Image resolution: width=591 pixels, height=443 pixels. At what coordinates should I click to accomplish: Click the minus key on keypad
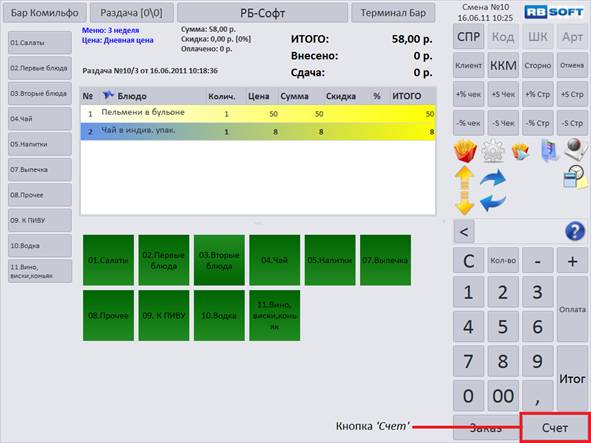[x=537, y=261]
